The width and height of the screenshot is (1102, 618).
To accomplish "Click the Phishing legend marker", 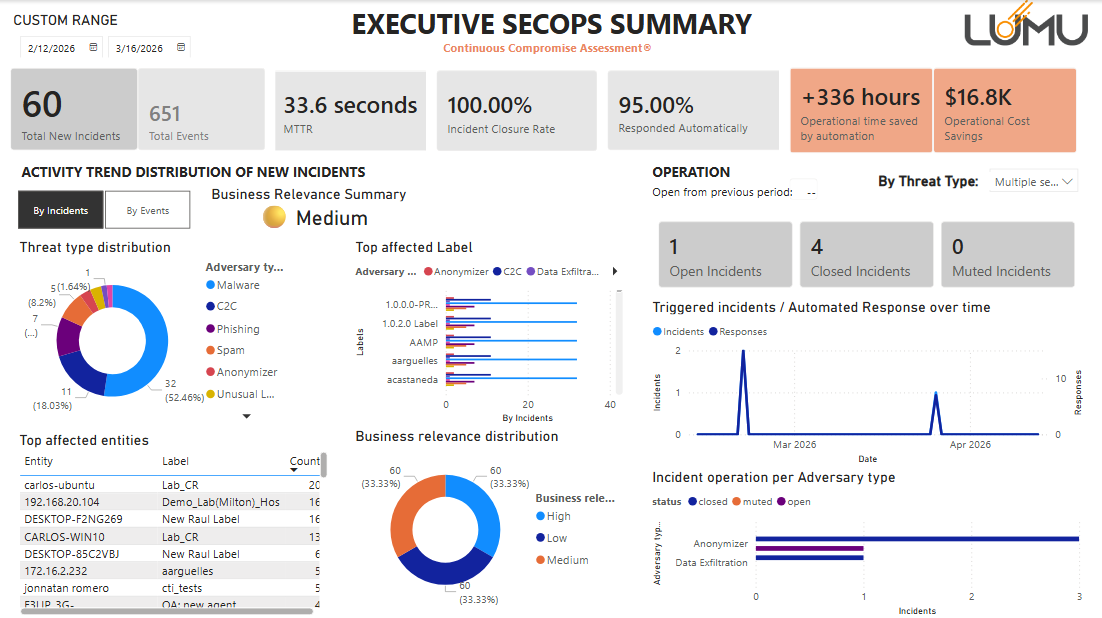I will tap(209, 329).
